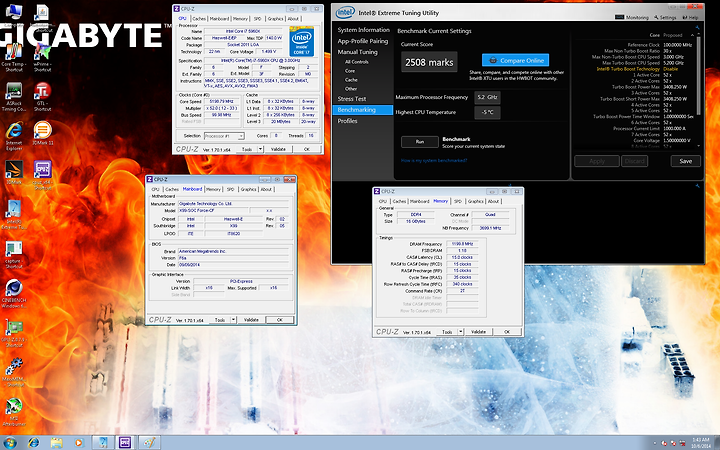This screenshot has width=720, height=450.
Task: Open the Computer icon on desktop
Action: [x=14, y=16]
